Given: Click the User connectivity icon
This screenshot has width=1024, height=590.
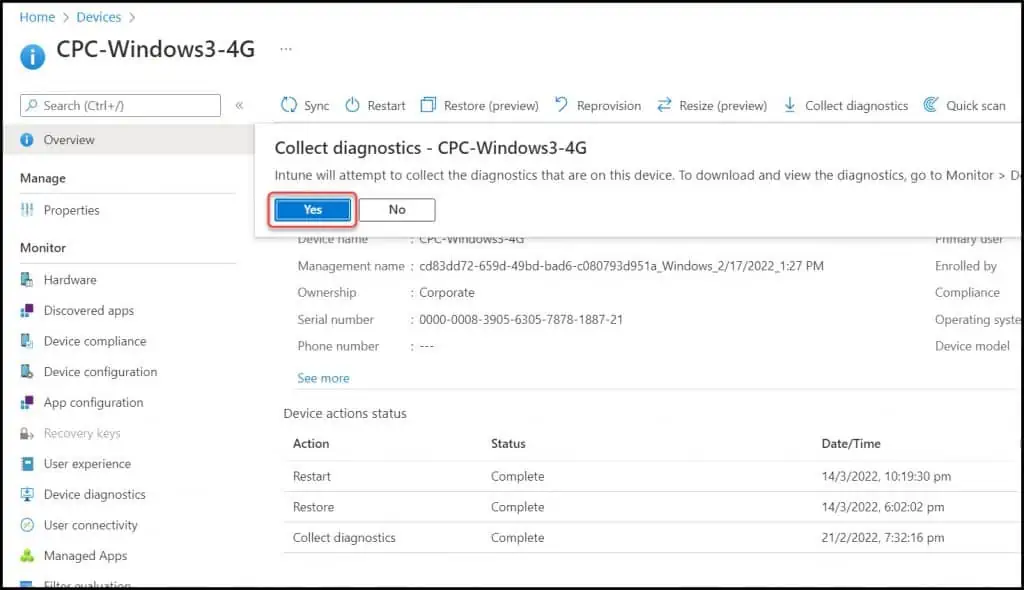Looking at the screenshot, I should point(27,525).
